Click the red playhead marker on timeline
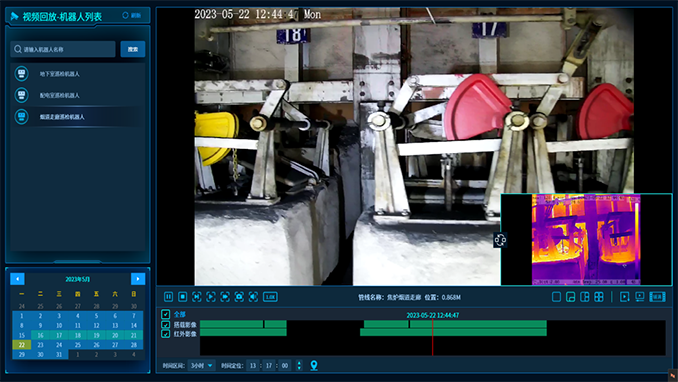 coord(432,337)
